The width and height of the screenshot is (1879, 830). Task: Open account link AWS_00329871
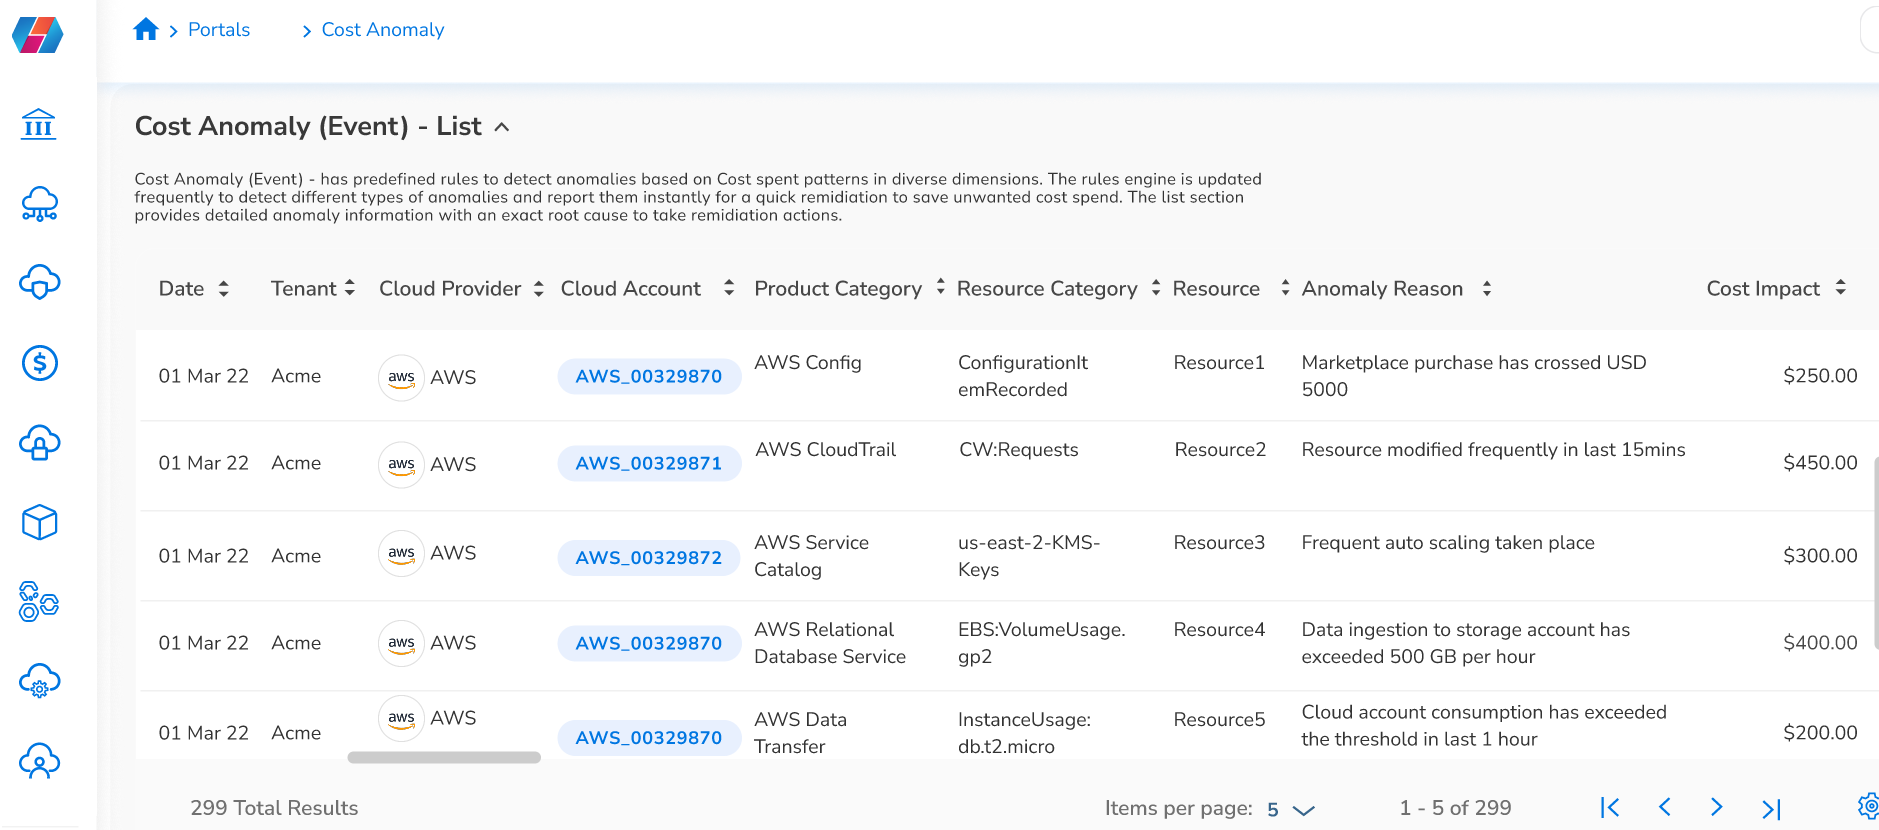648,464
